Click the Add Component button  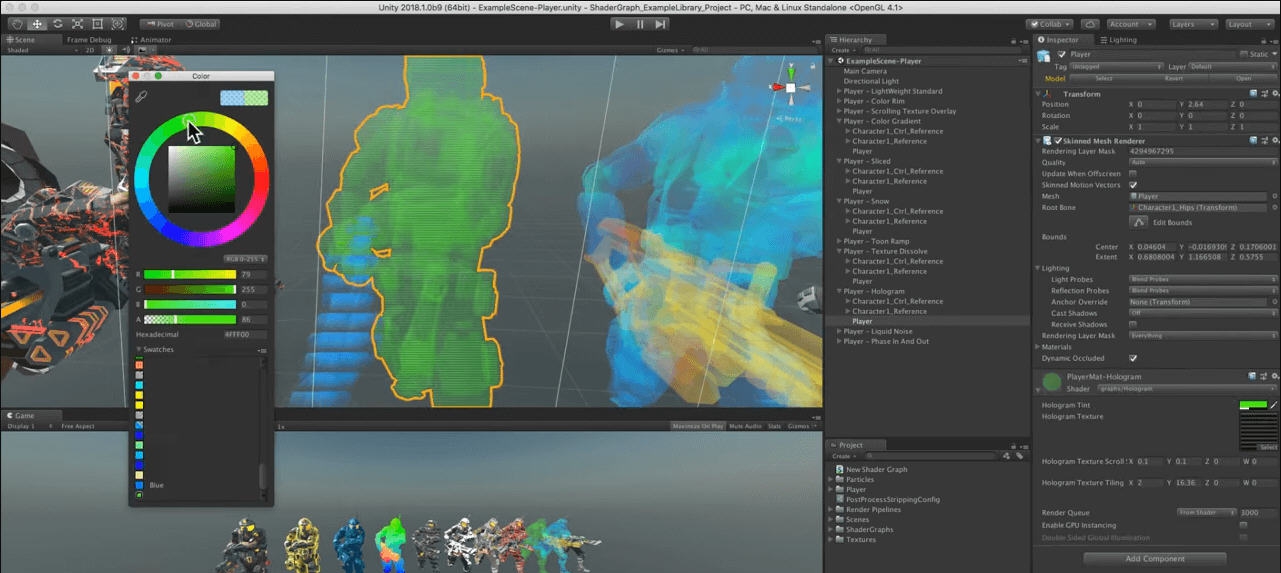[1155, 558]
